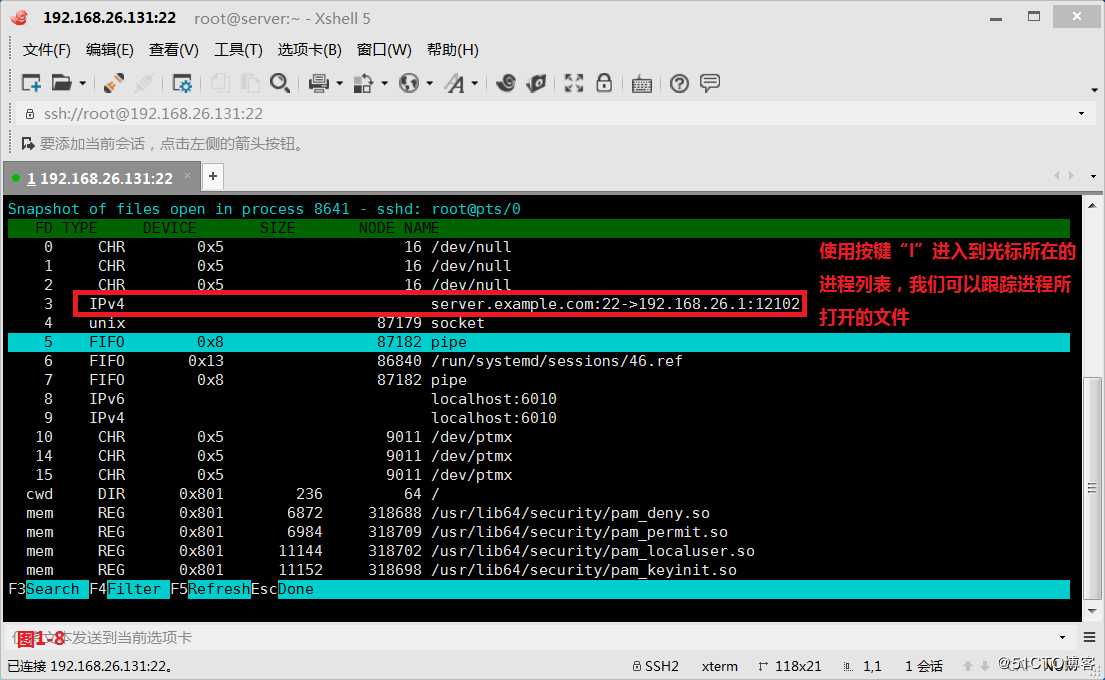1105x680 pixels.
Task: Click the Print icon
Action: pos(319,83)
